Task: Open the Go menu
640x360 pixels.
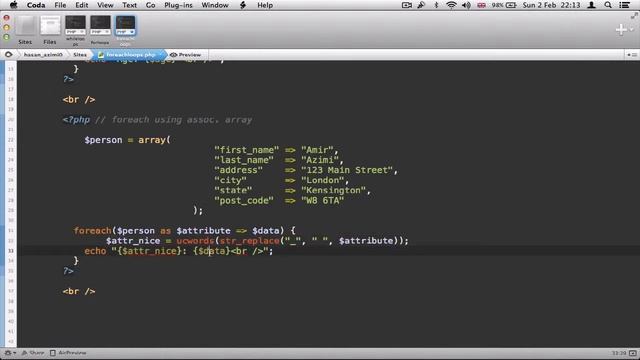Action: 151,5
